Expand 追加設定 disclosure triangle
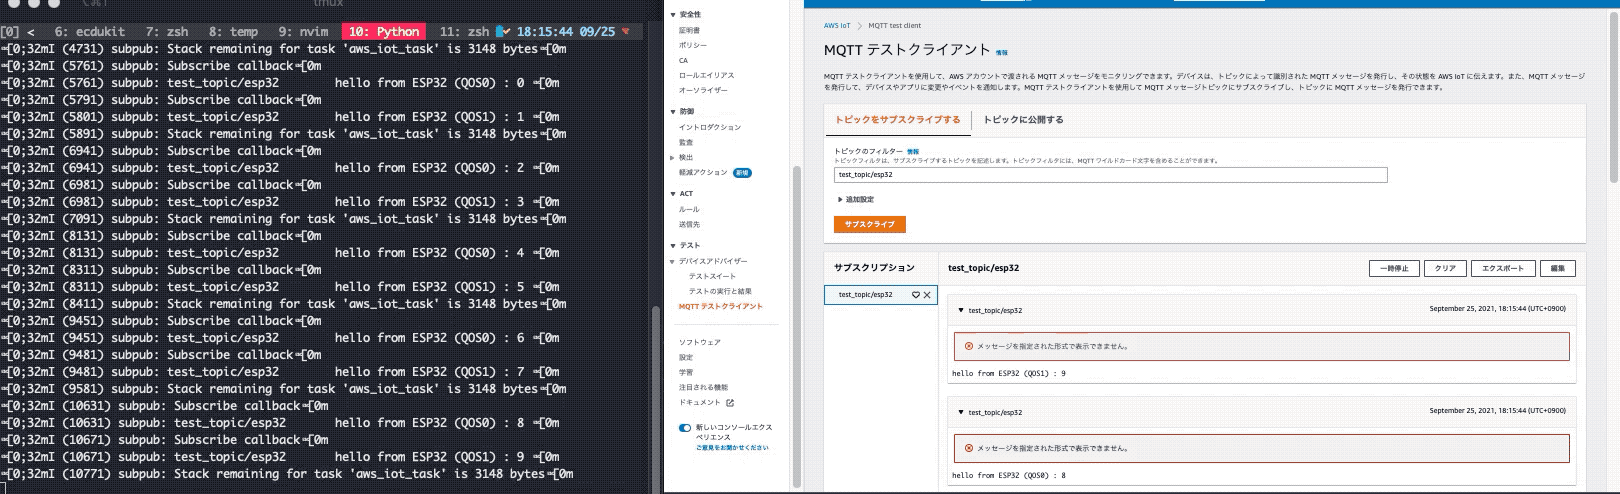Screen dimensions: 1620x494 [840, 200]
